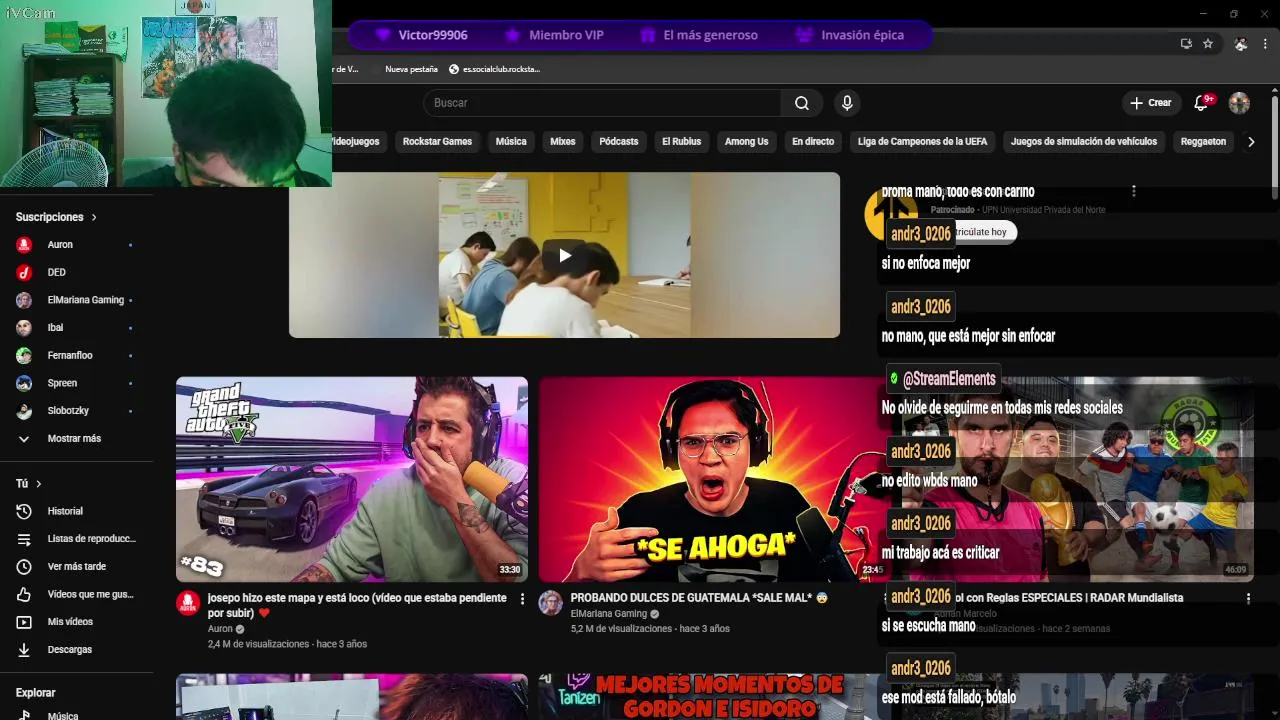
Task: Select the Mixes filter chip
Action: (563, 142)
